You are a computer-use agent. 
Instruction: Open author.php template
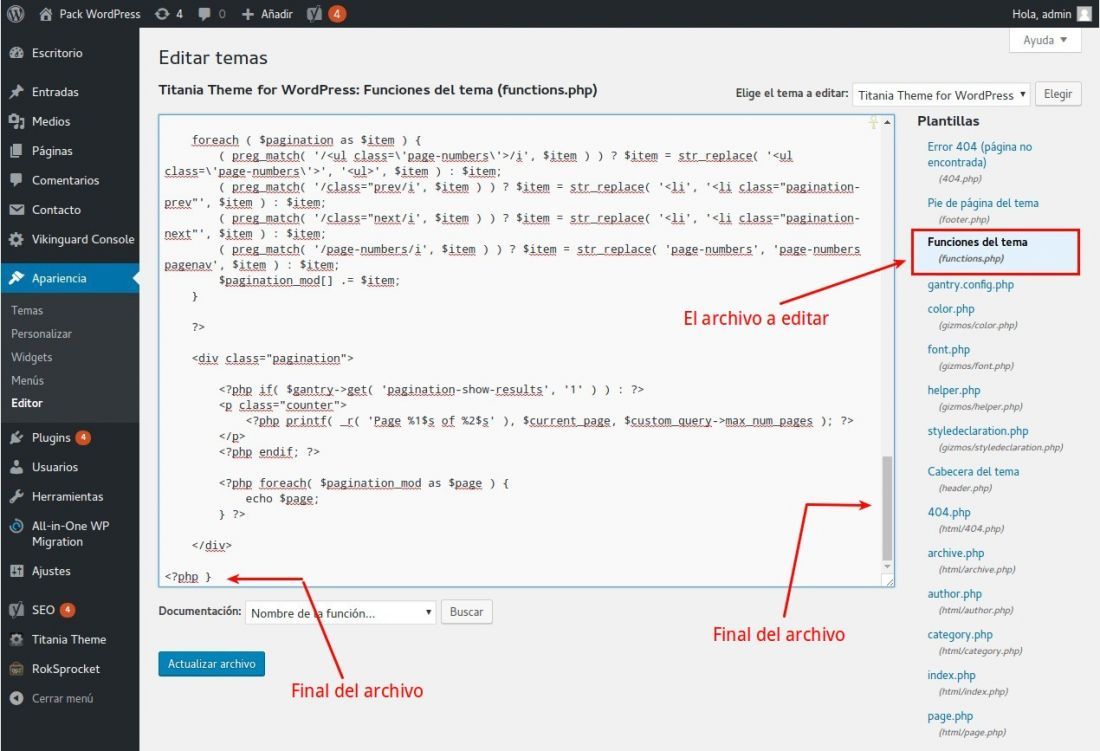(954, 593)
